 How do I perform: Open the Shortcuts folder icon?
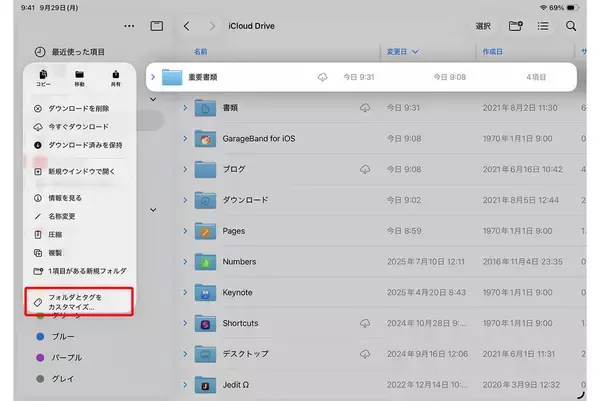click(x=205, y=323)
